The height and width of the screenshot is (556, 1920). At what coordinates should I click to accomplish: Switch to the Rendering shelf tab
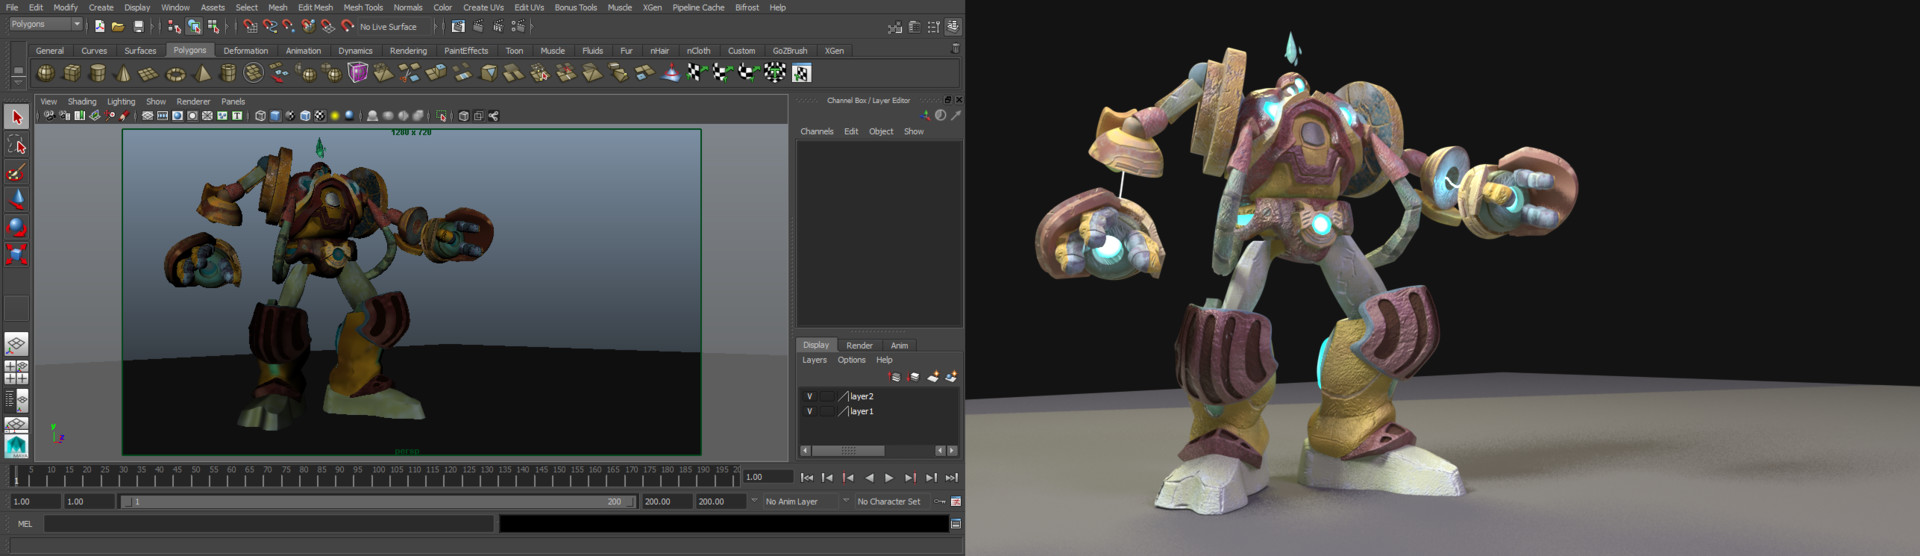tap(407, 51)
